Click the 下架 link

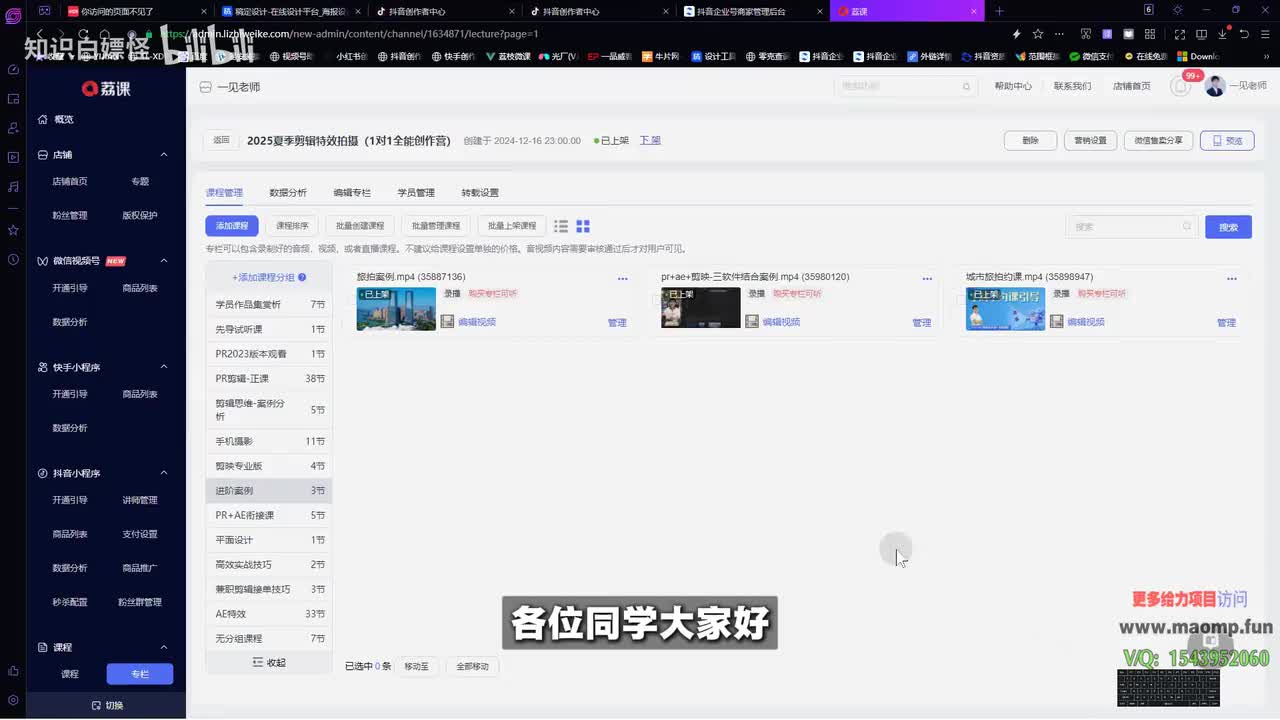point(650,140)
